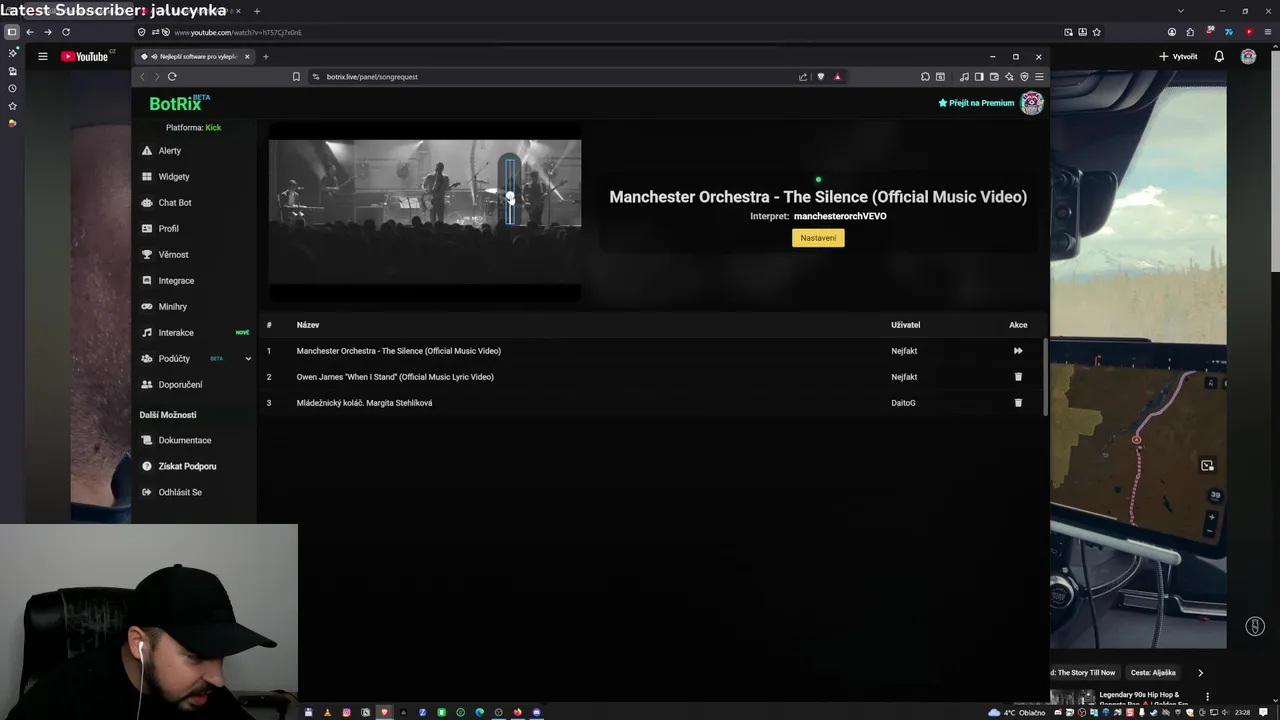Open Brave Rewards triangle icon

(838, 77)
